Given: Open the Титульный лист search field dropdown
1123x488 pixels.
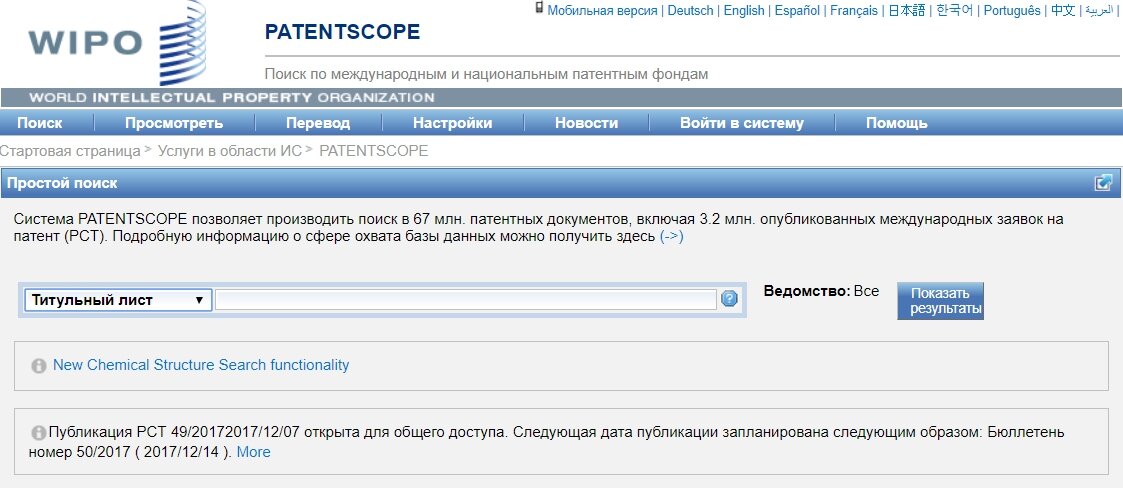Looking at the screenshot, I should 118,300.
